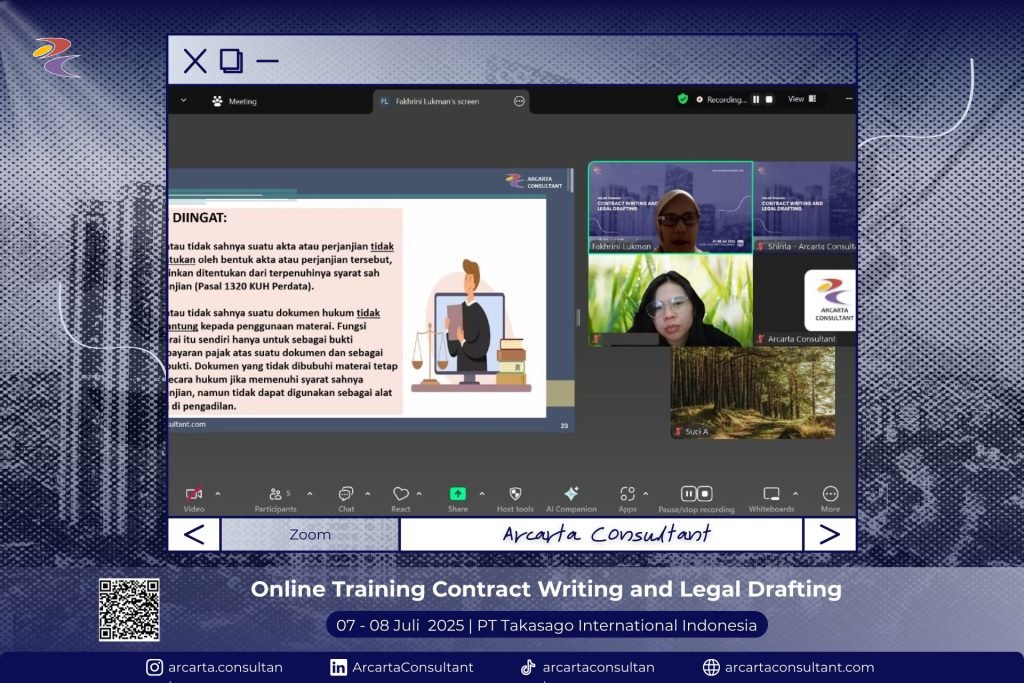Open the Participants panel

click(275, 494)
